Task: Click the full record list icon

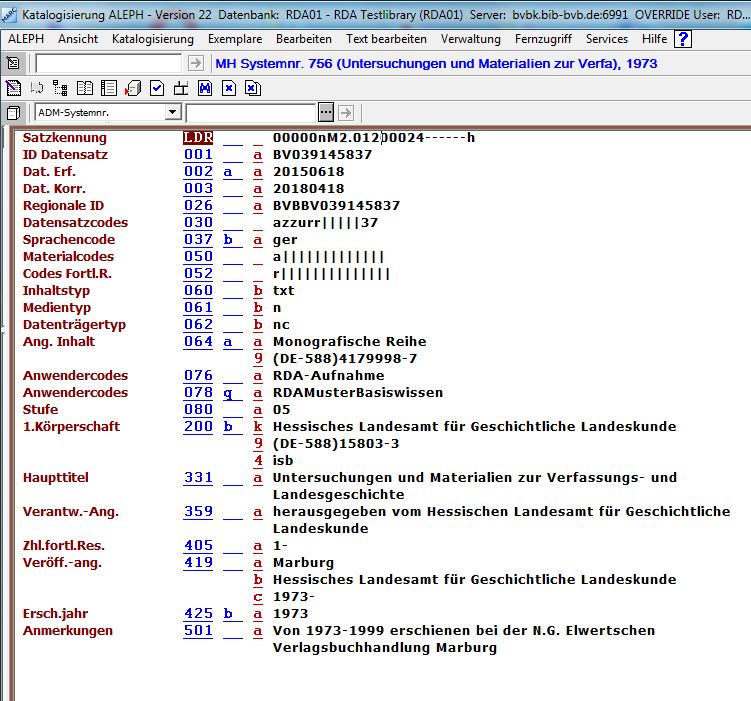Action: 109,88
